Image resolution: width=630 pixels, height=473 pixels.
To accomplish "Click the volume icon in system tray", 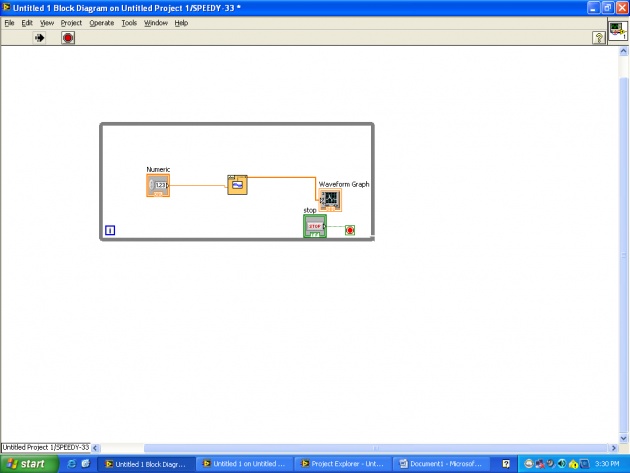I will (x=562, y=464).
